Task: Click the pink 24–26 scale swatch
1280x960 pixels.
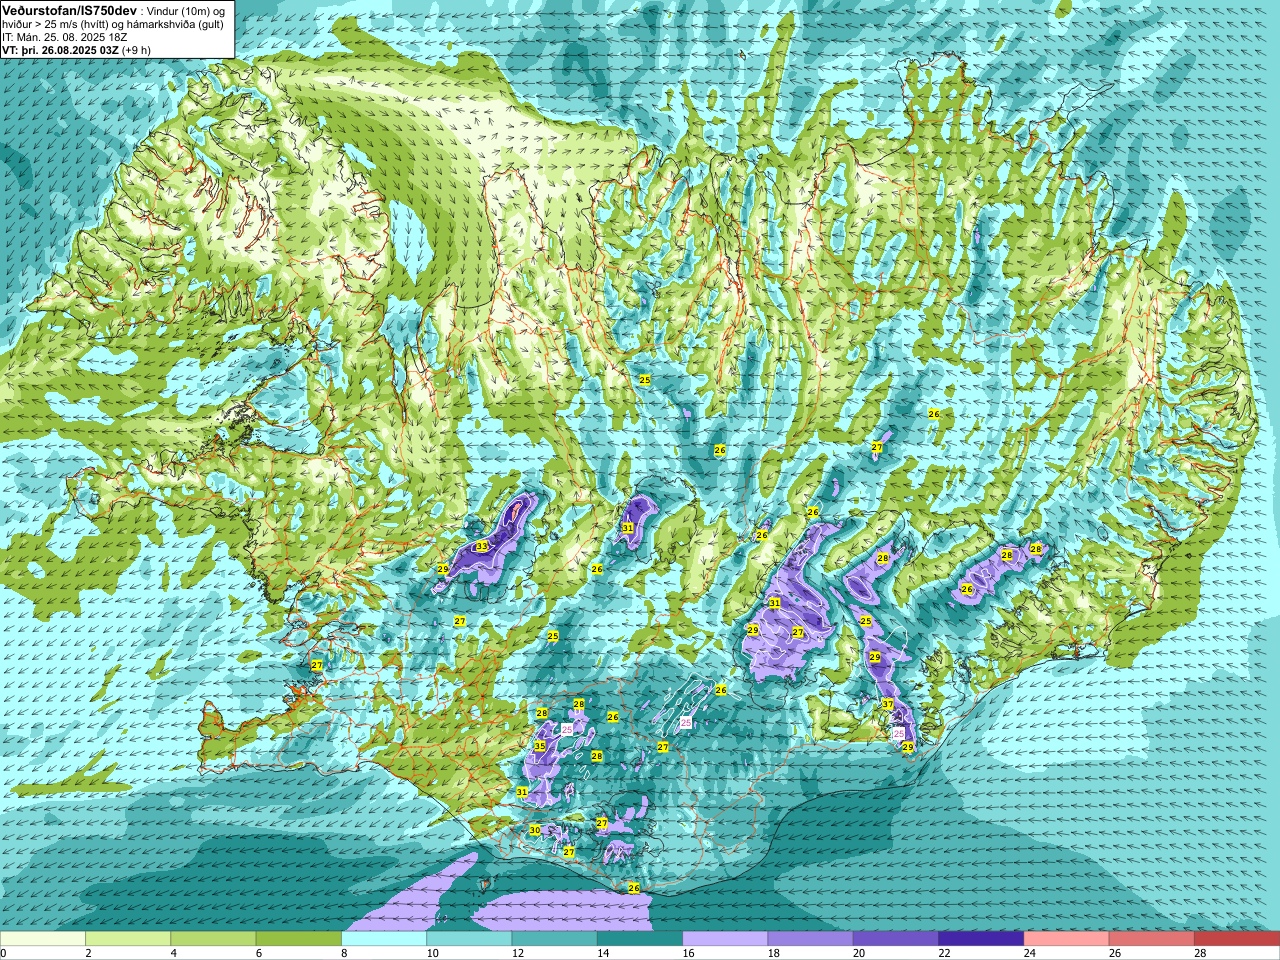Action: tap(1067, 939)
